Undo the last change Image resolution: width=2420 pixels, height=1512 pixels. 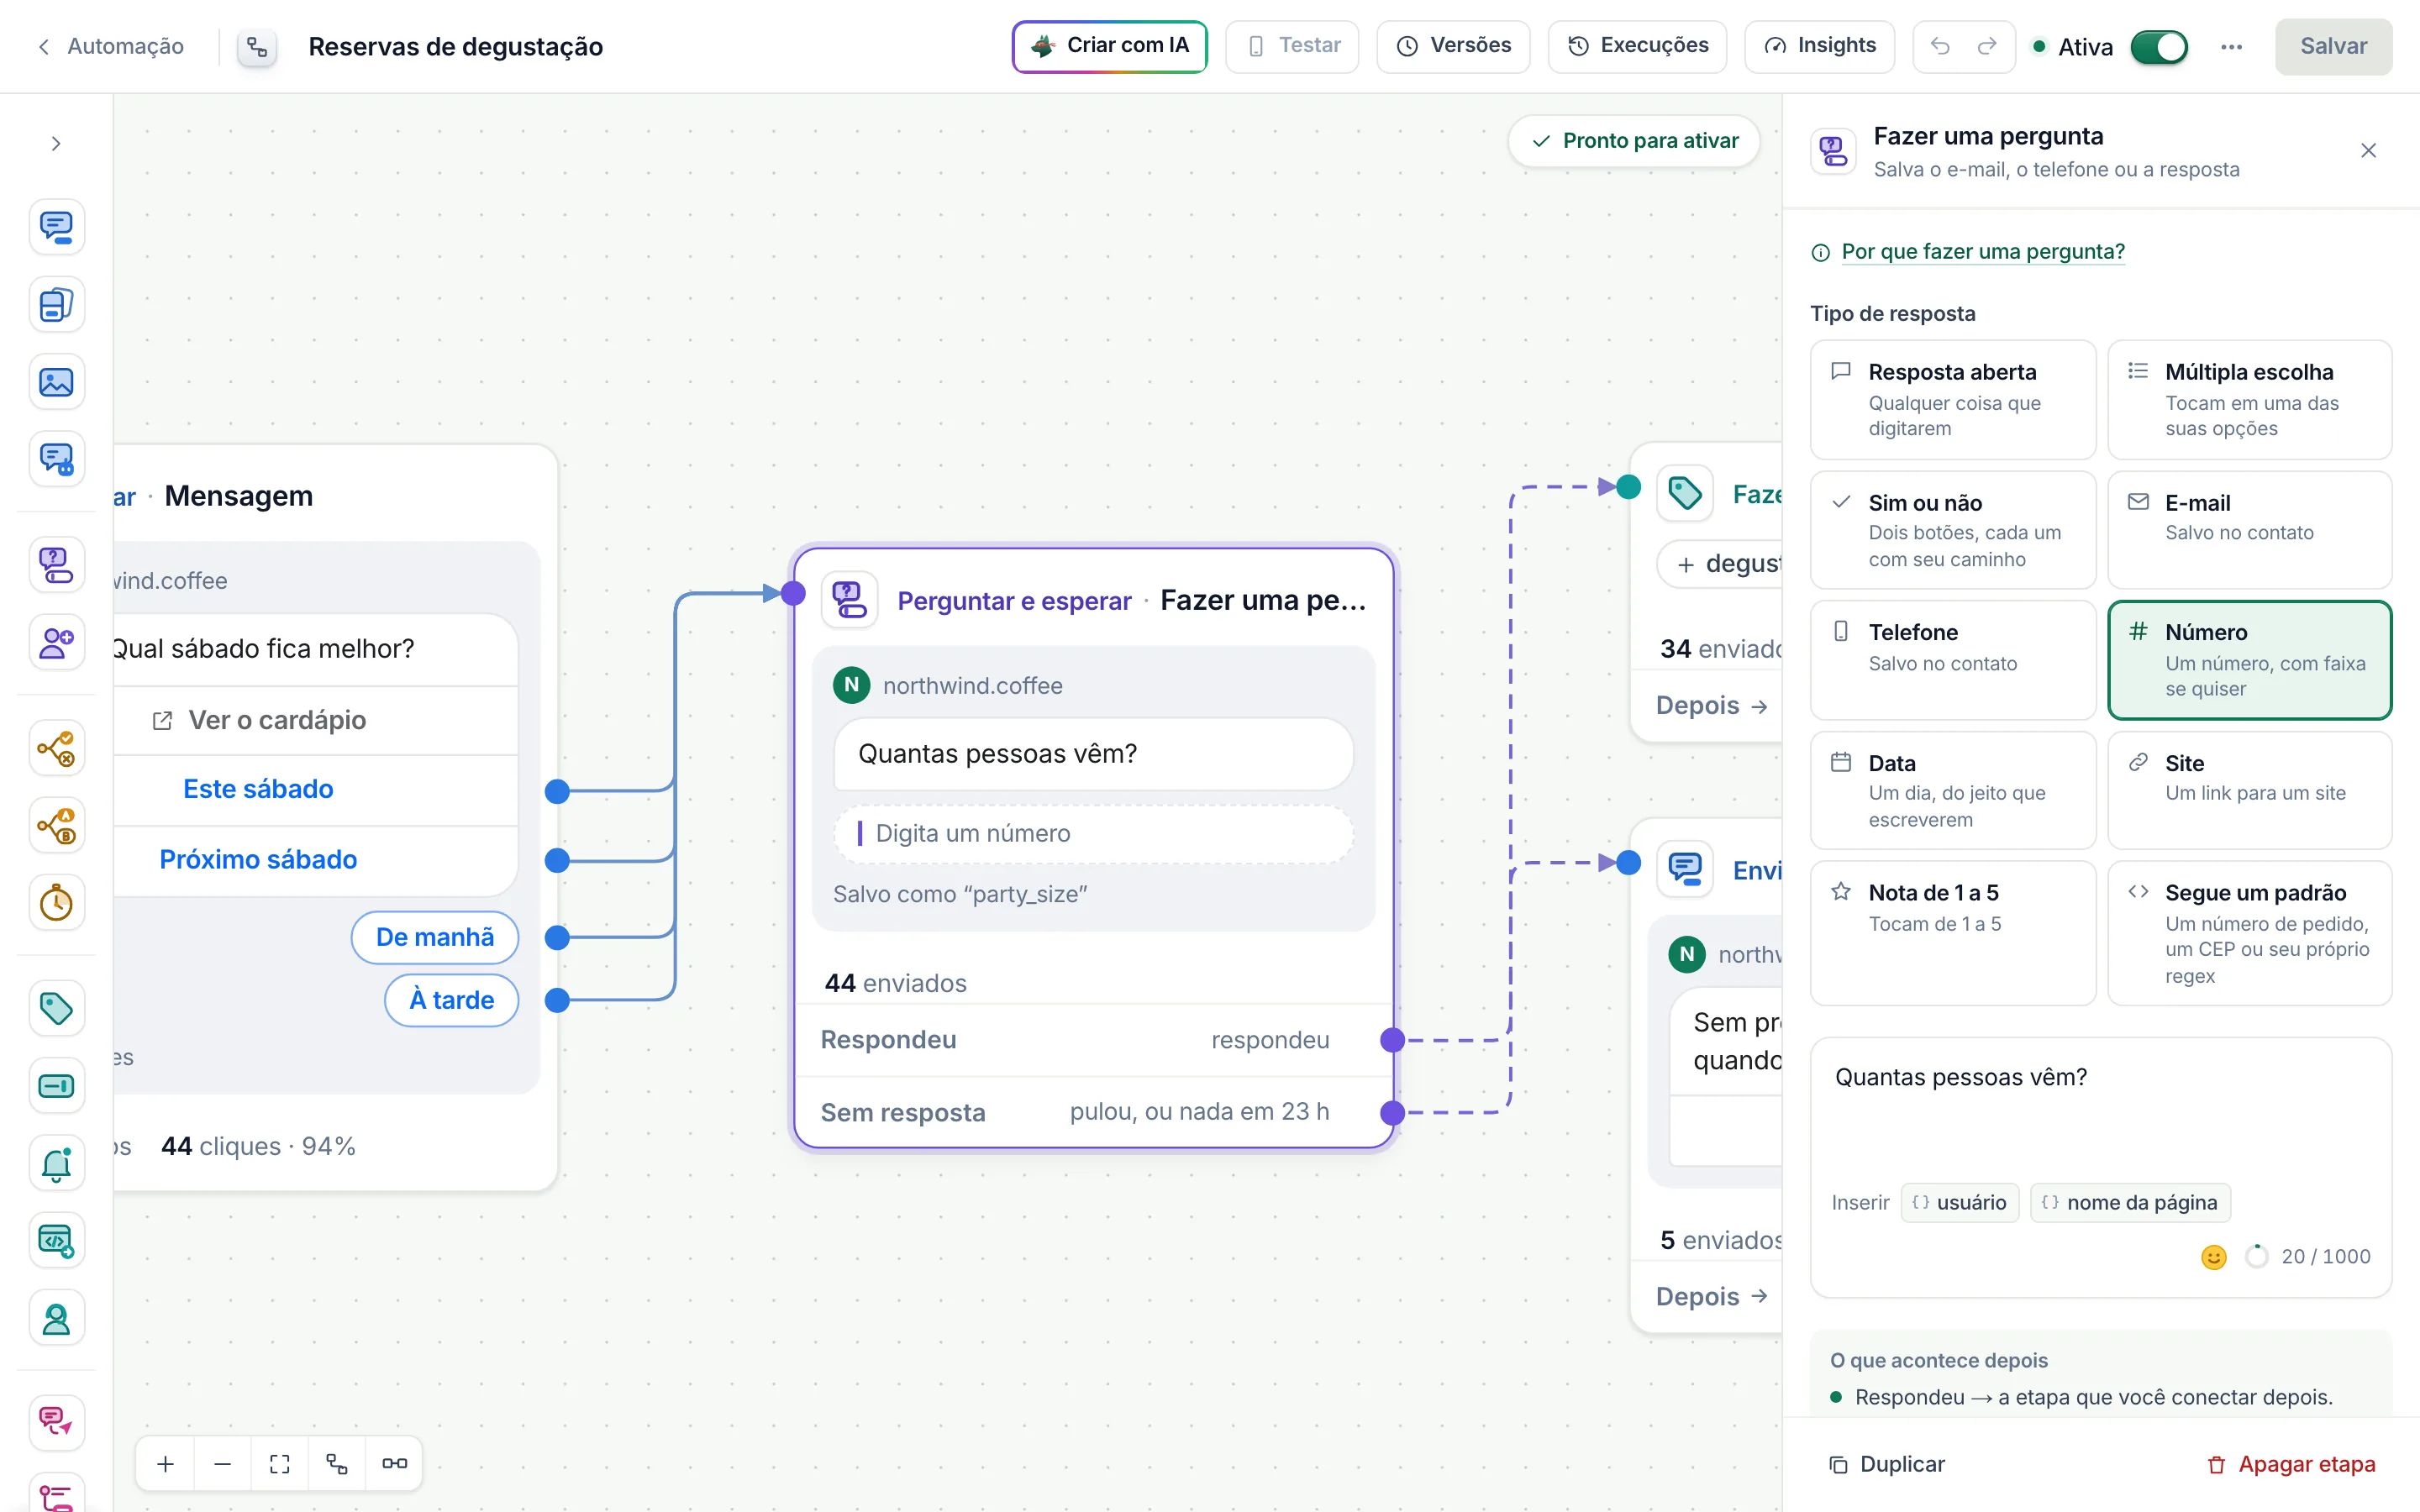1940,46
